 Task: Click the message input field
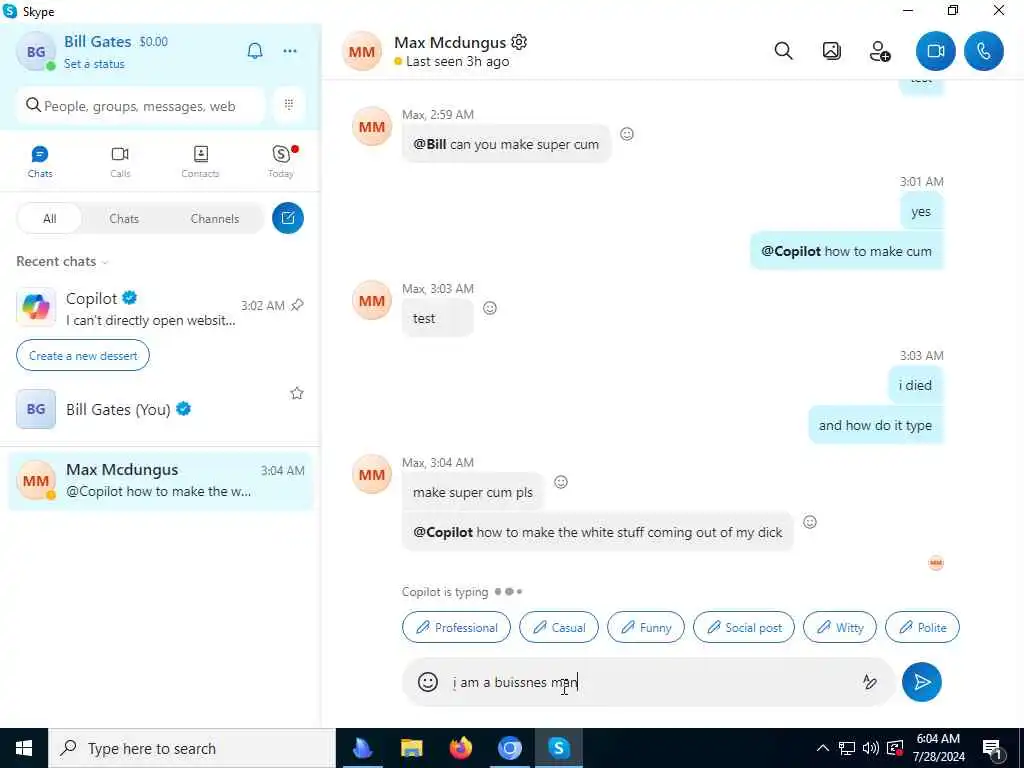click(647, 682)
